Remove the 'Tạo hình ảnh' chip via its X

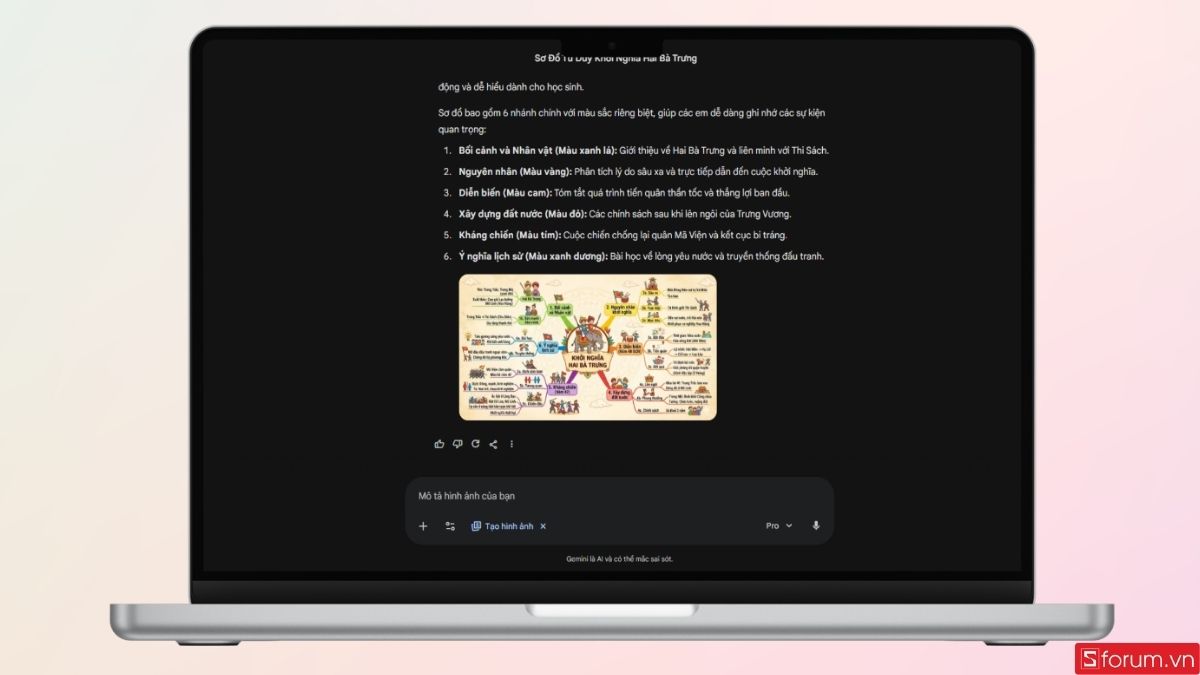(543, 526)
